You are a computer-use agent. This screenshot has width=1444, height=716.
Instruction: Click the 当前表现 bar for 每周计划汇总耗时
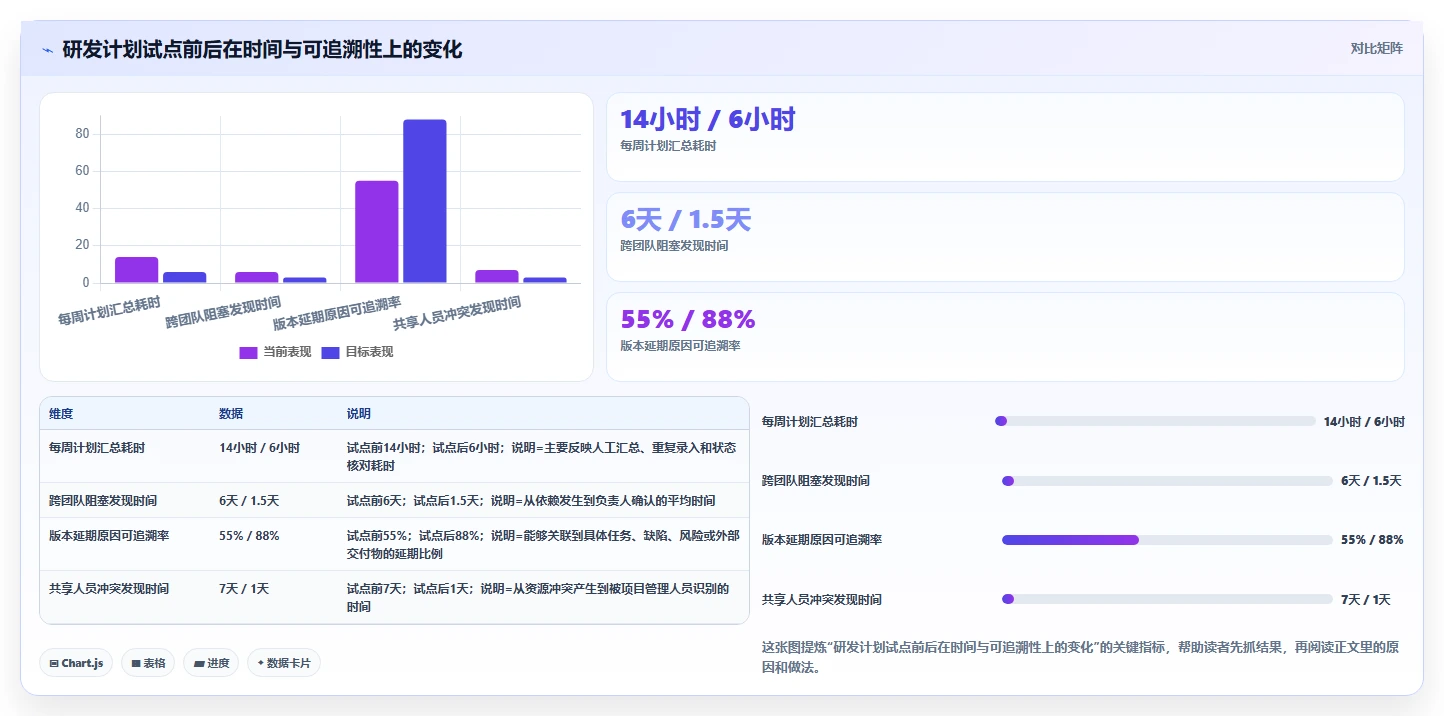point(137,270)
